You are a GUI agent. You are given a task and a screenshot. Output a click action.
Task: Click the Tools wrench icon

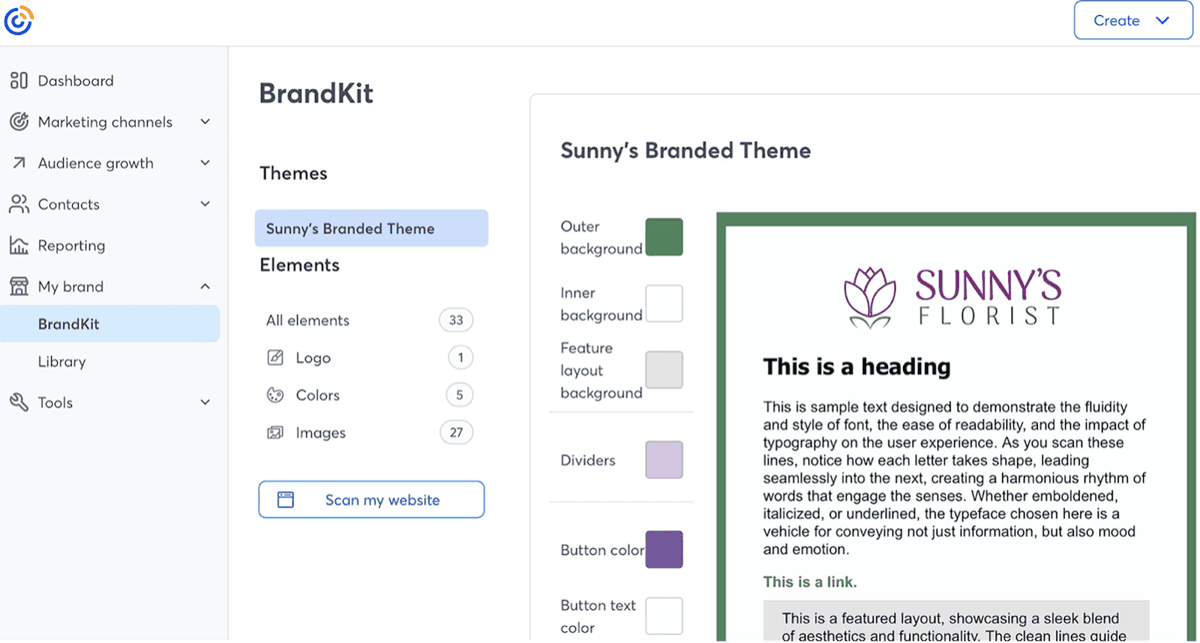[x=19, y=402]
